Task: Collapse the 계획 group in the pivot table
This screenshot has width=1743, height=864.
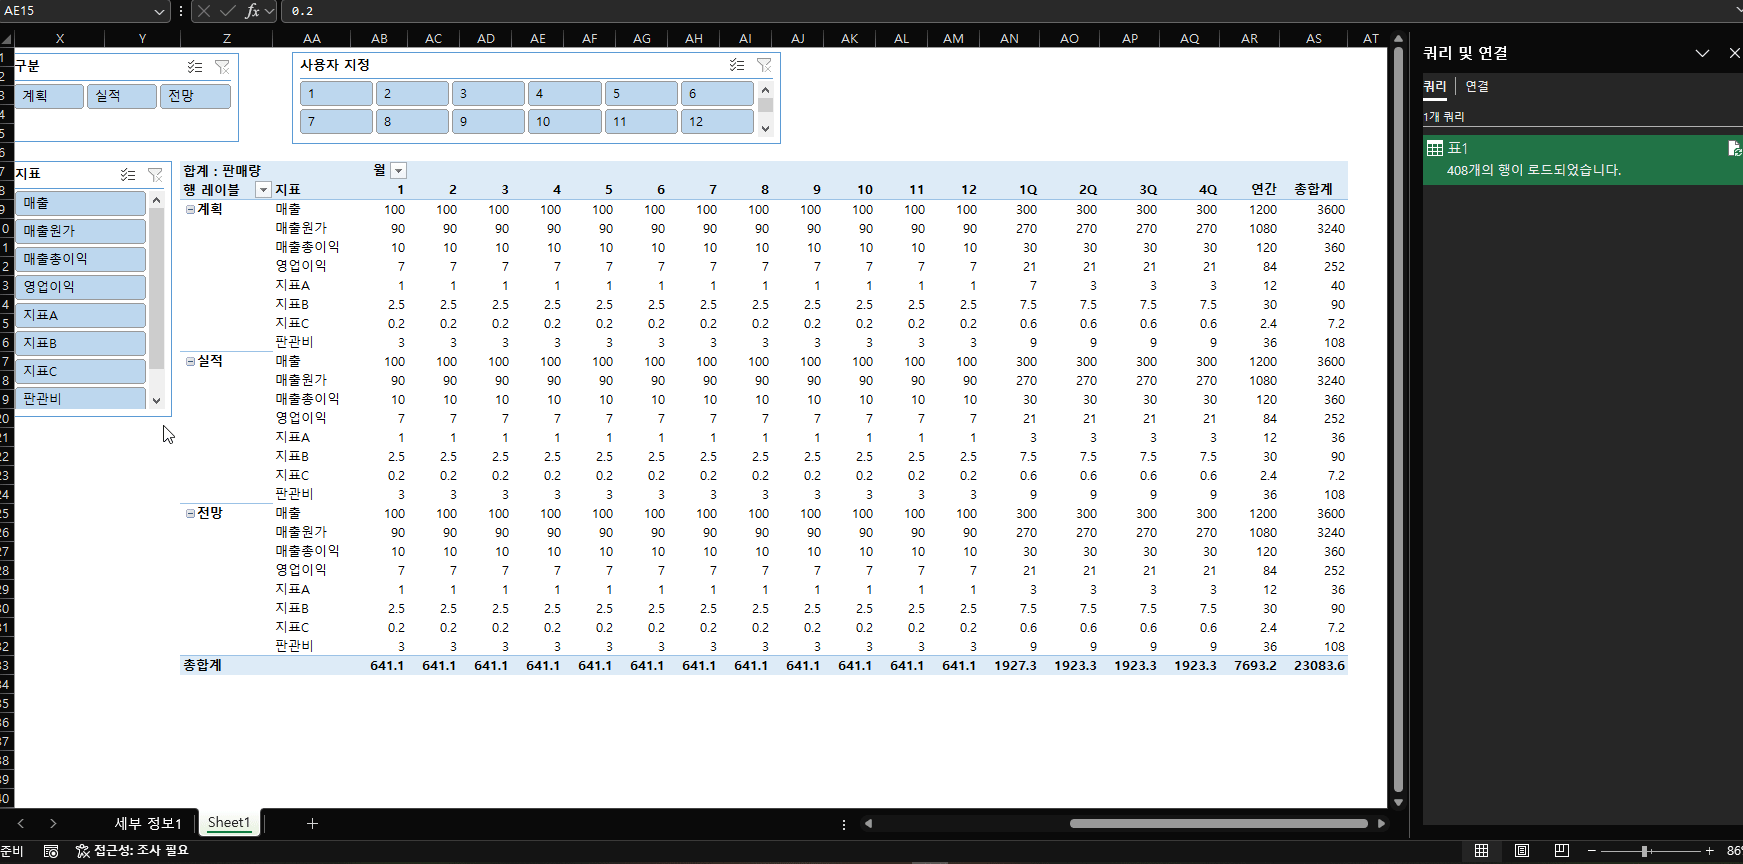Action: click(190, 210)
